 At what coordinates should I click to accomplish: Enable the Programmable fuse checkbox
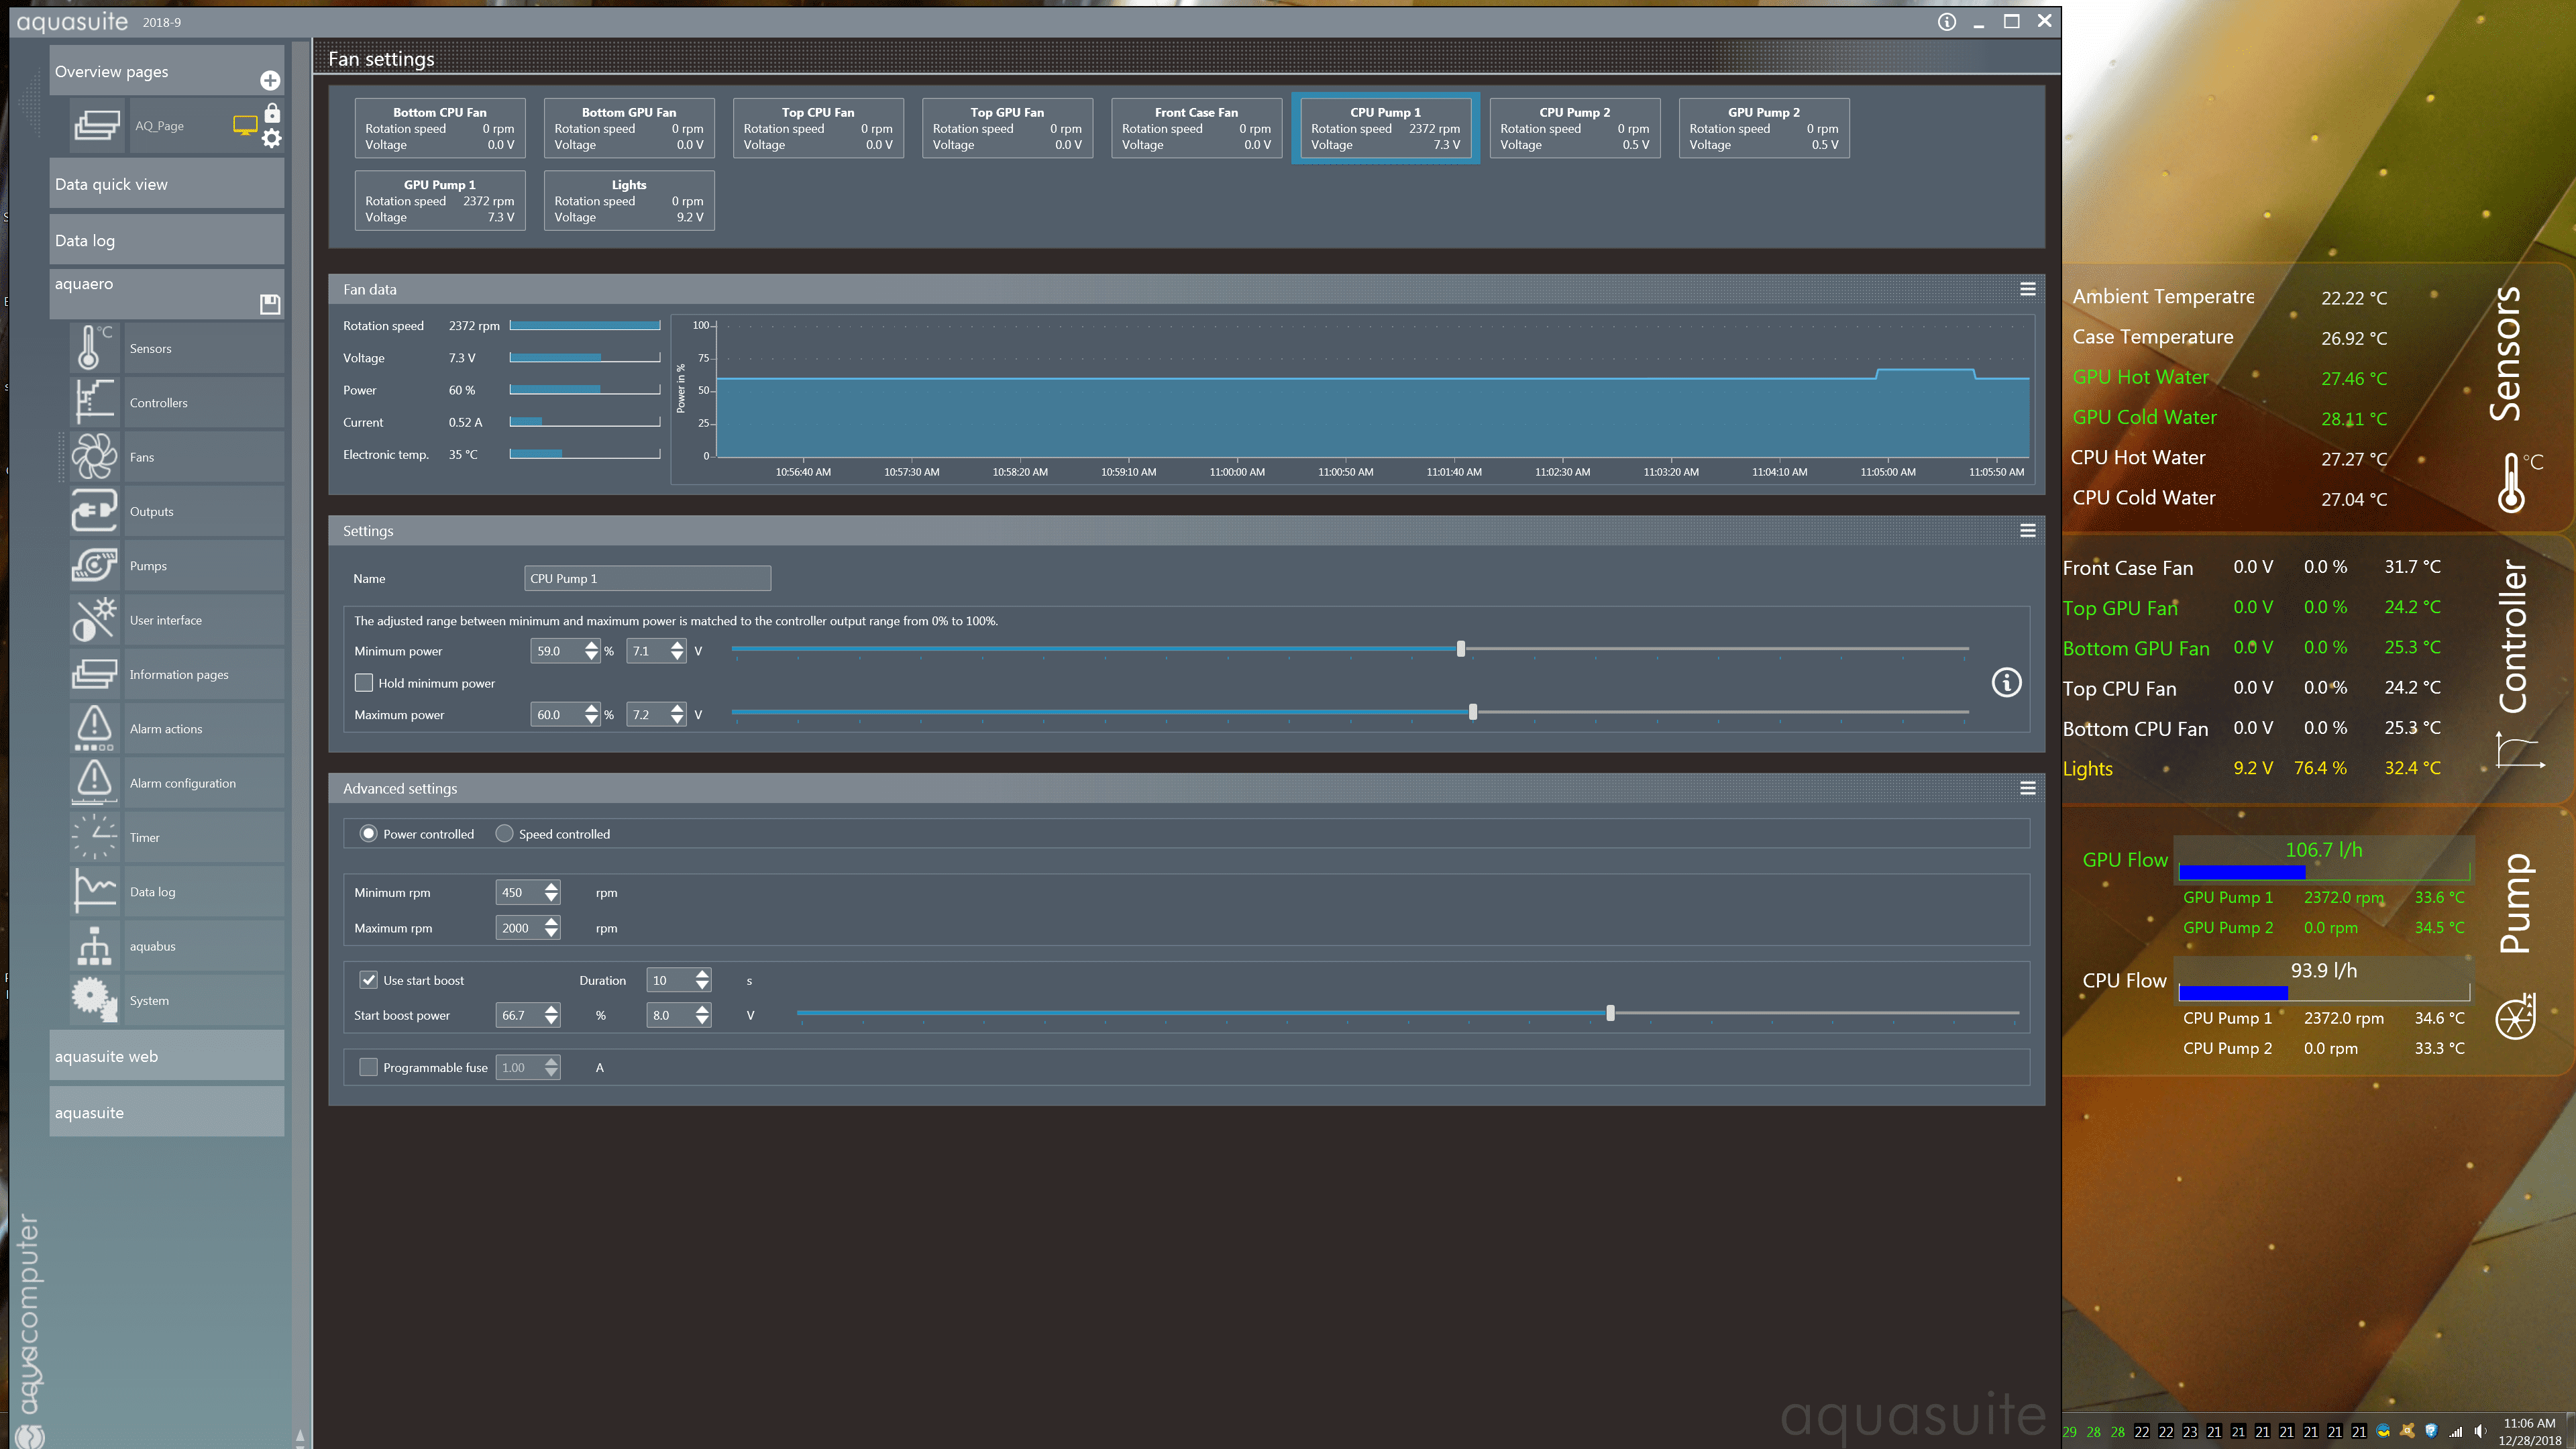(x=369, y=1067)
